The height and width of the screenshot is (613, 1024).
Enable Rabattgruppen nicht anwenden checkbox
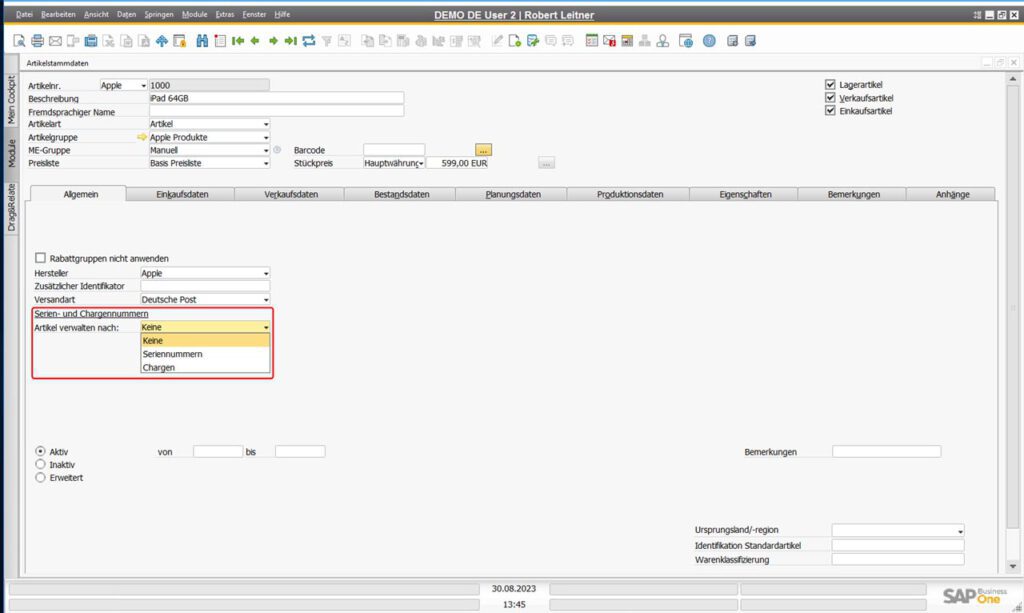pyautogui.click(x=40, y=258)
